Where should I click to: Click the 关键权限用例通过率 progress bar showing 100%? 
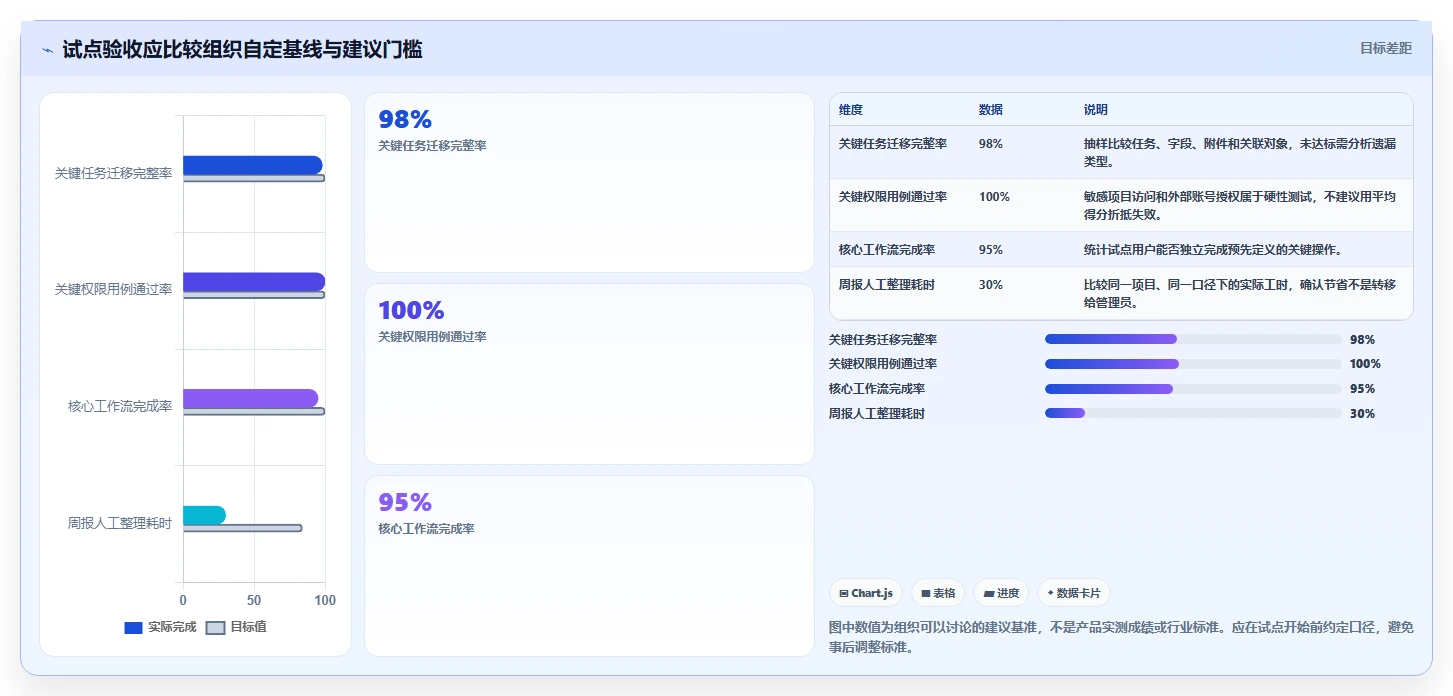coord(1193,364)
